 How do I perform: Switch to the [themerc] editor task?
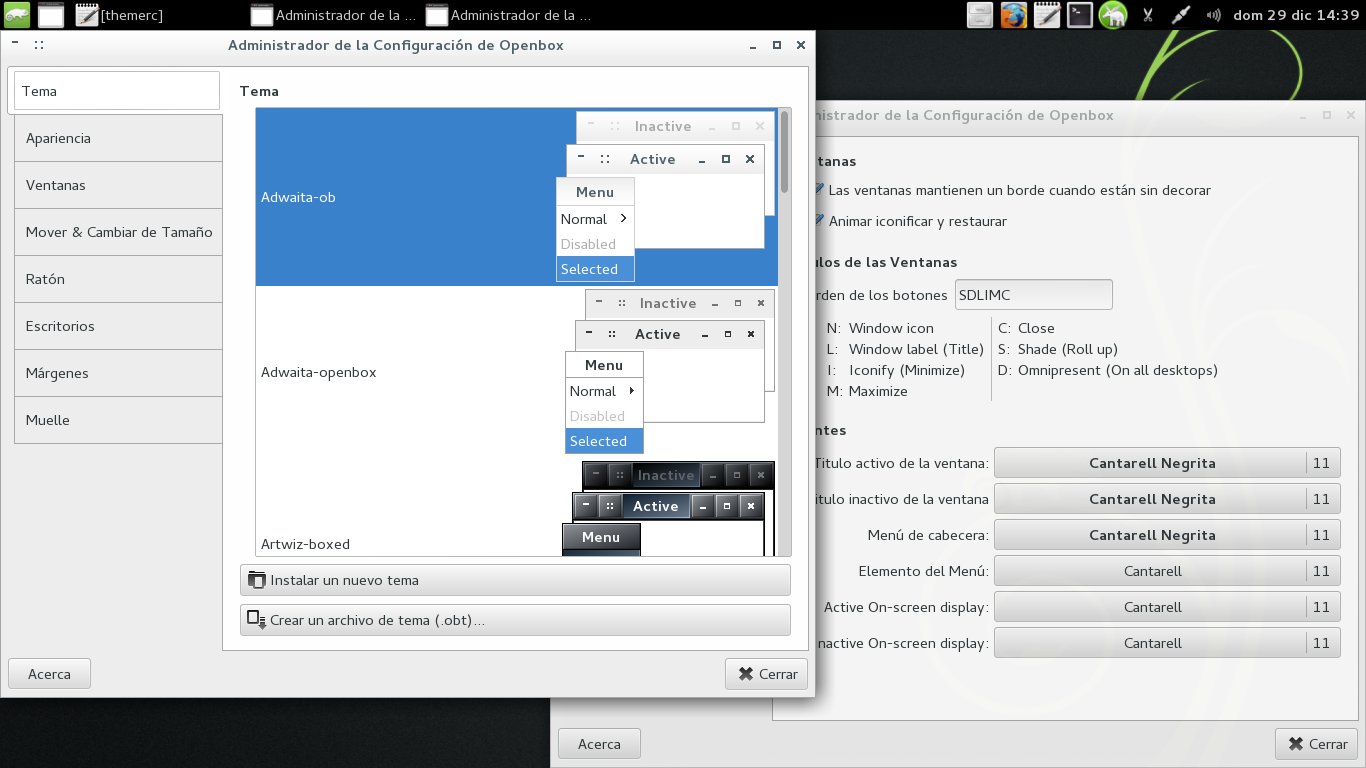(x=120, y=15)
